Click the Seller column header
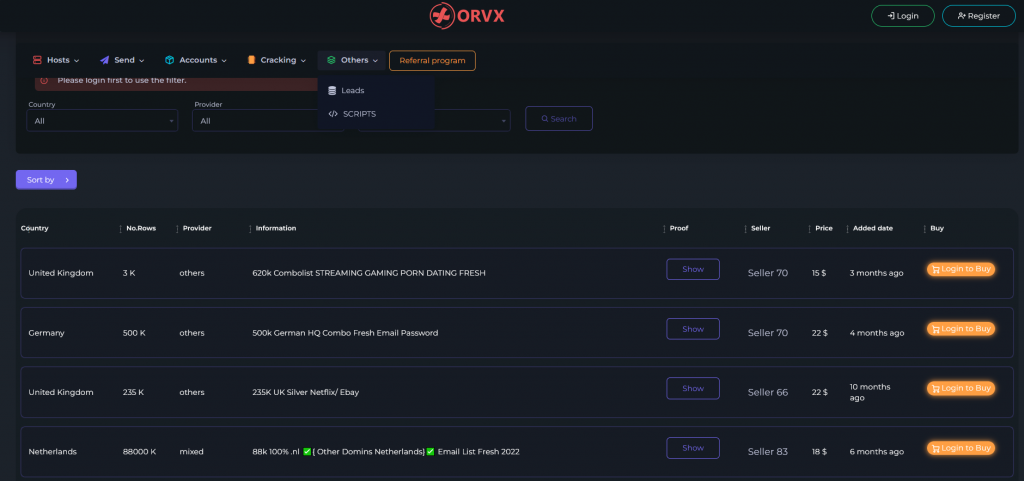1024x481 pixels. [760, 228]
